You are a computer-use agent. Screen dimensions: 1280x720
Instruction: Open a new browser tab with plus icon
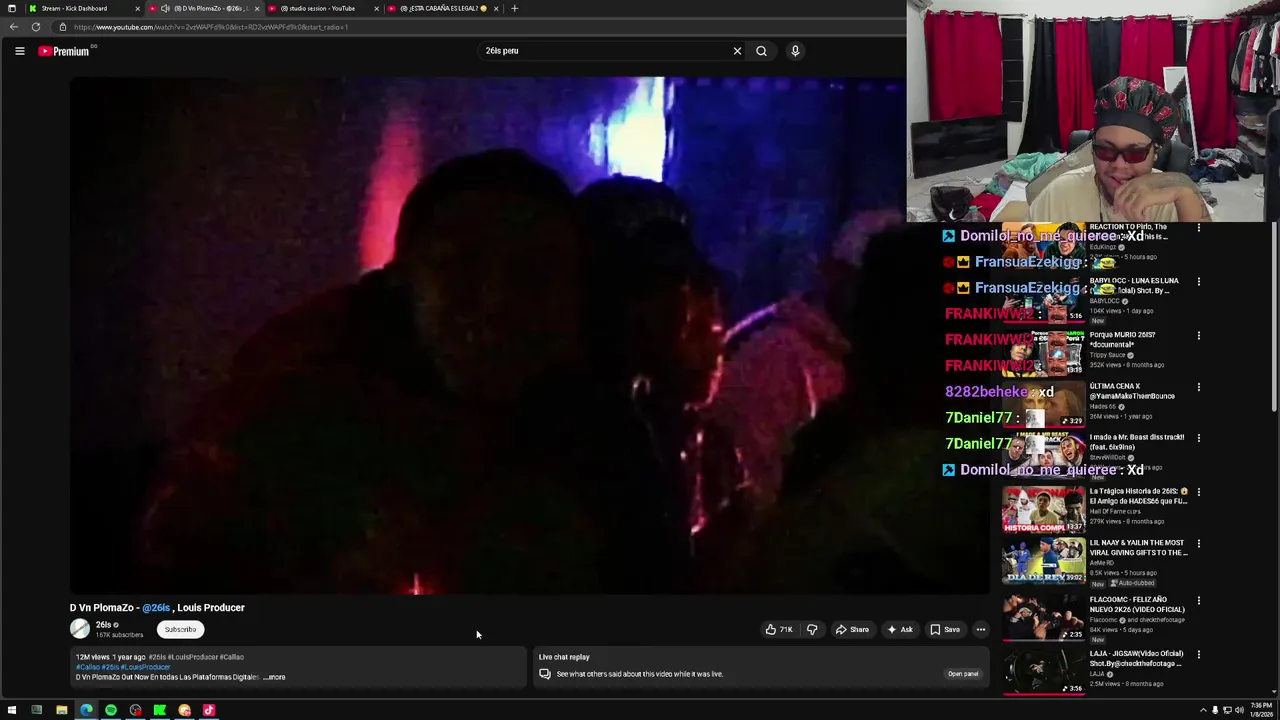pyautogui.click(x=514, y=8)
